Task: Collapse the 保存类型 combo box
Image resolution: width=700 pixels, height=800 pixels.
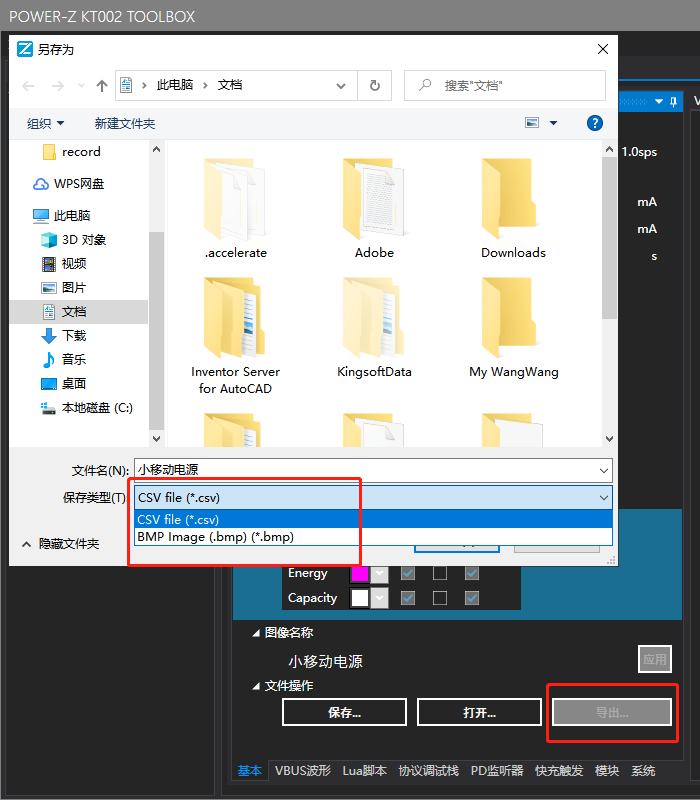Action: click(x=604, y=497)
